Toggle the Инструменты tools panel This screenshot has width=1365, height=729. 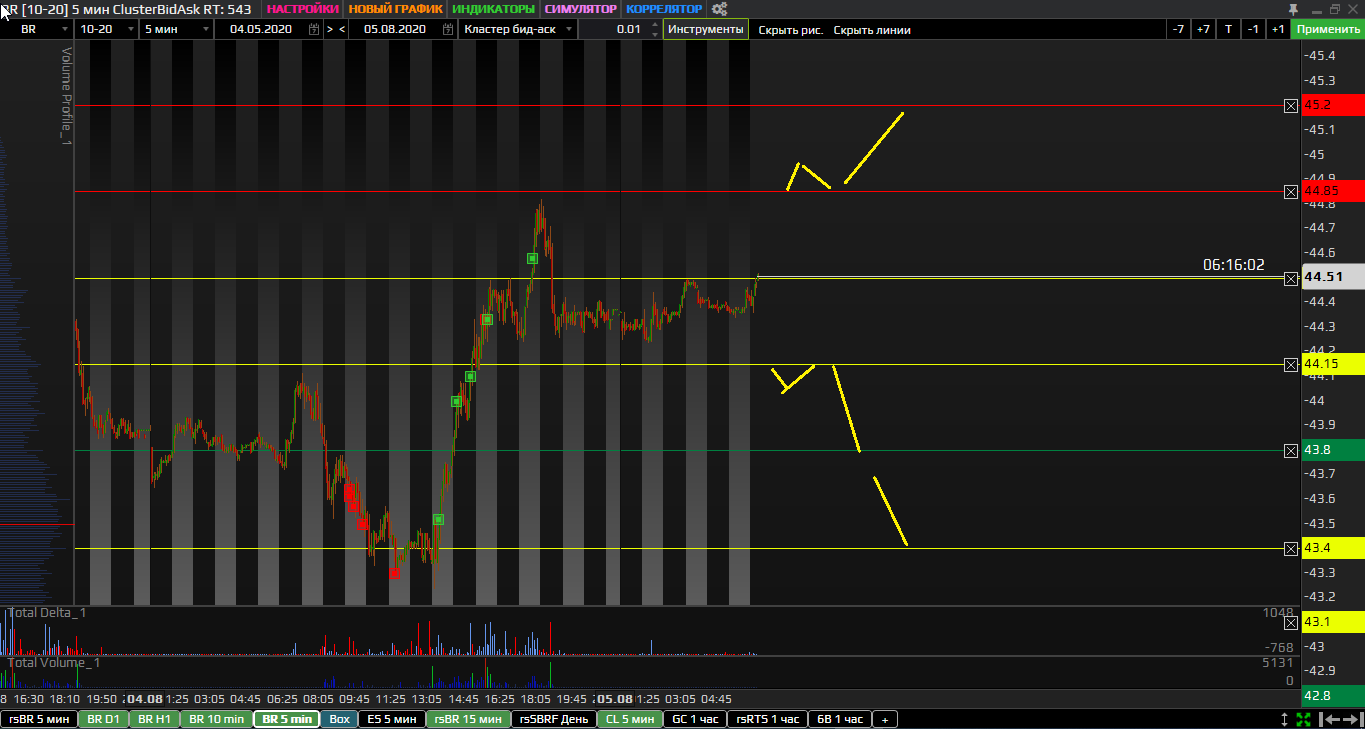coord(706,29)
